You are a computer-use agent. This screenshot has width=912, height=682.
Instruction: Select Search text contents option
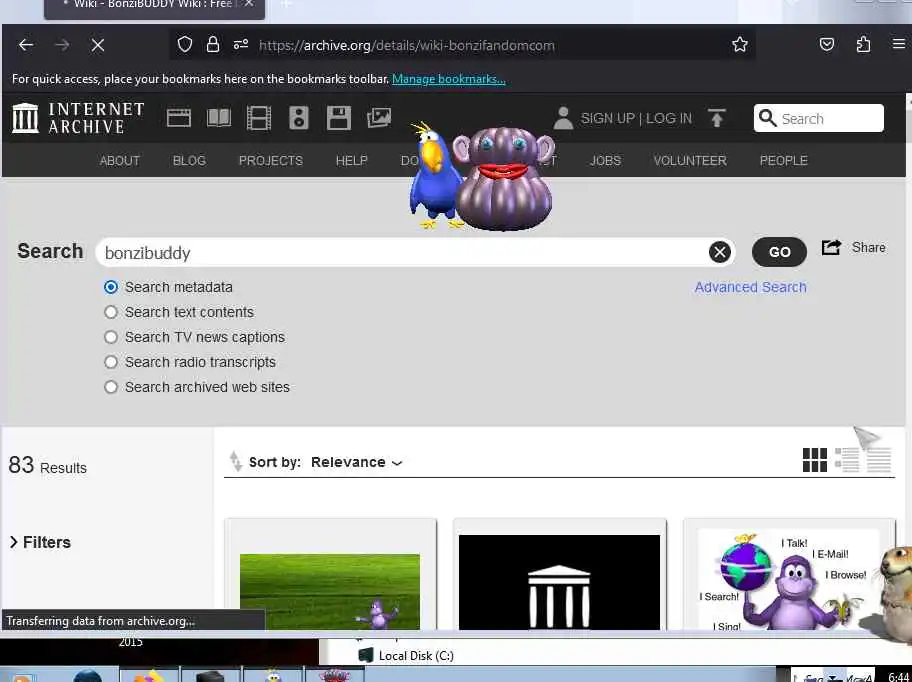click(x=111, y=312)
